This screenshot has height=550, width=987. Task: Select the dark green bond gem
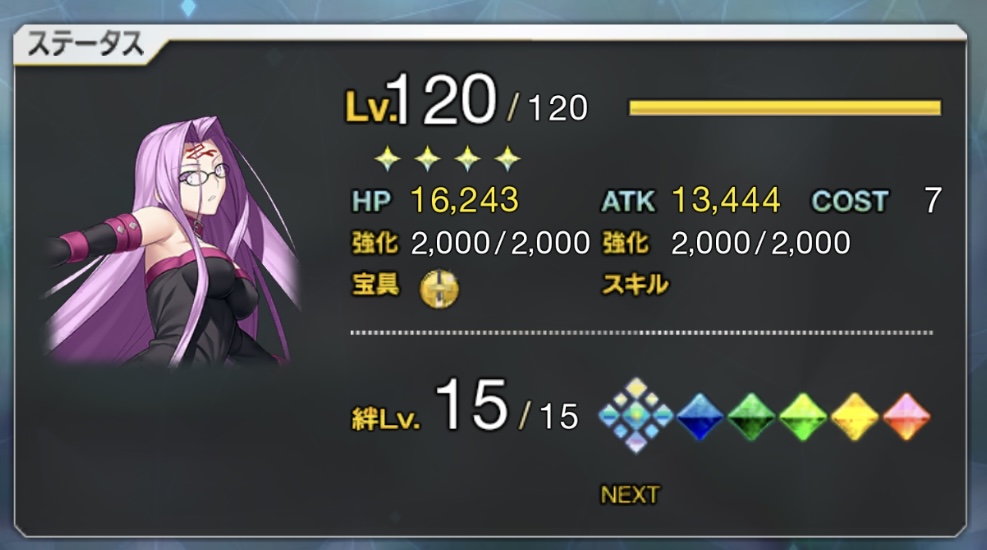751,417
